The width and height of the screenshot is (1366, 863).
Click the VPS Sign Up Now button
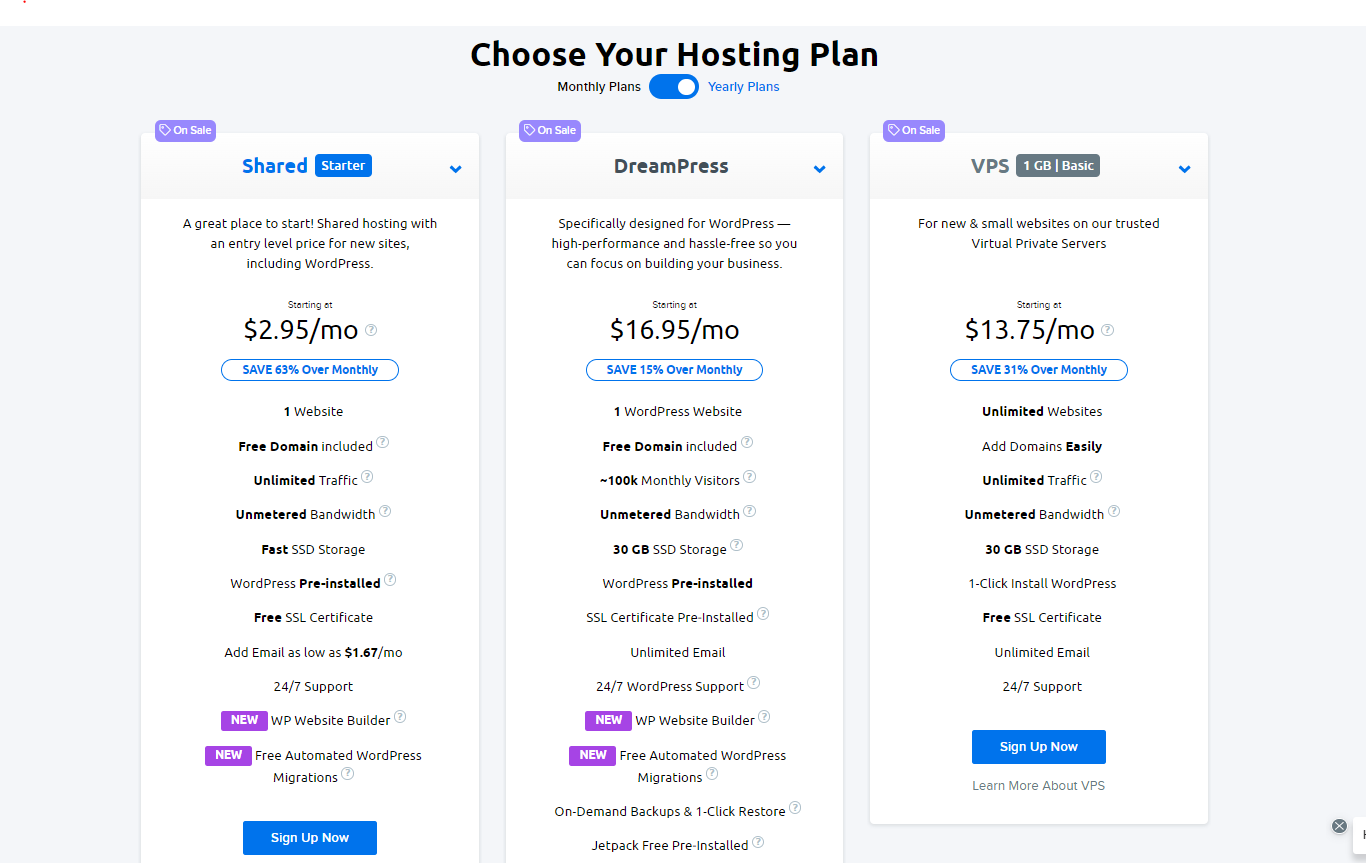[1039, 747]
